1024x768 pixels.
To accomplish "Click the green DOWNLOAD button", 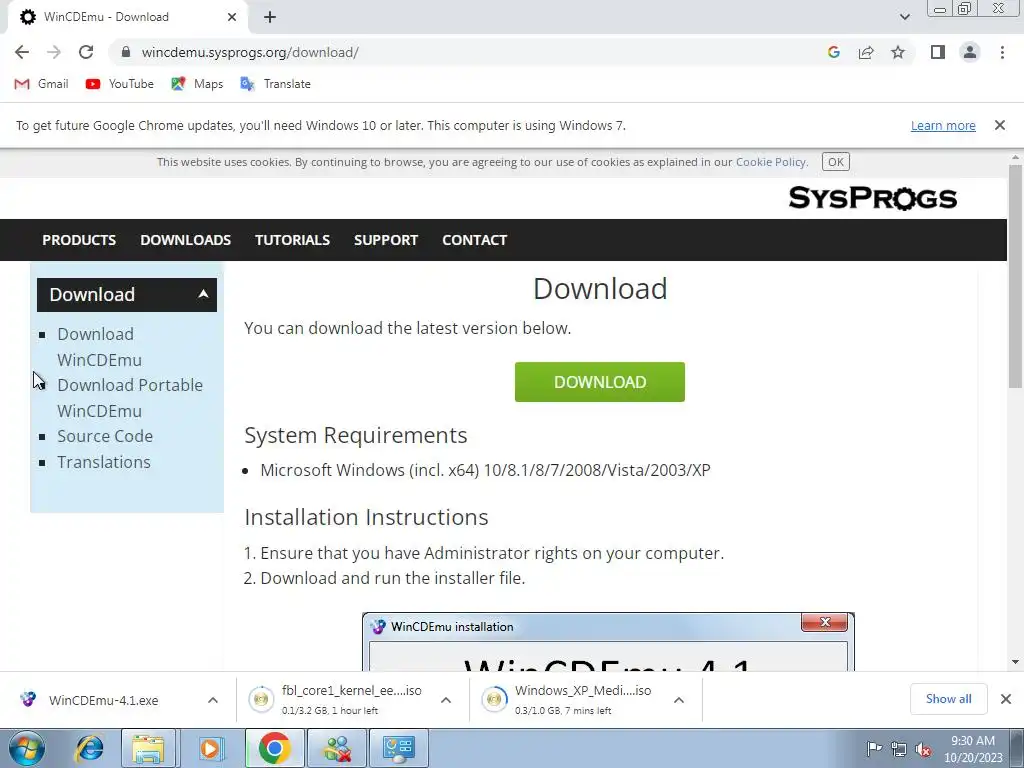I will tap(600, 382).
